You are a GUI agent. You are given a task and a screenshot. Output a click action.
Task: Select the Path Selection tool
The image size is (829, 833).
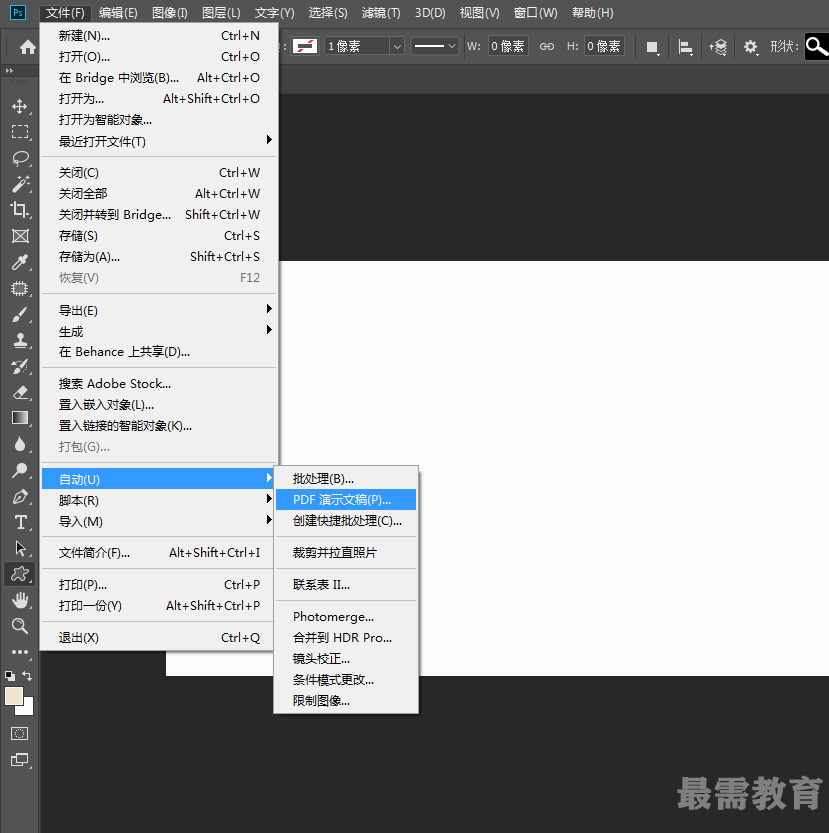[20, 548]
